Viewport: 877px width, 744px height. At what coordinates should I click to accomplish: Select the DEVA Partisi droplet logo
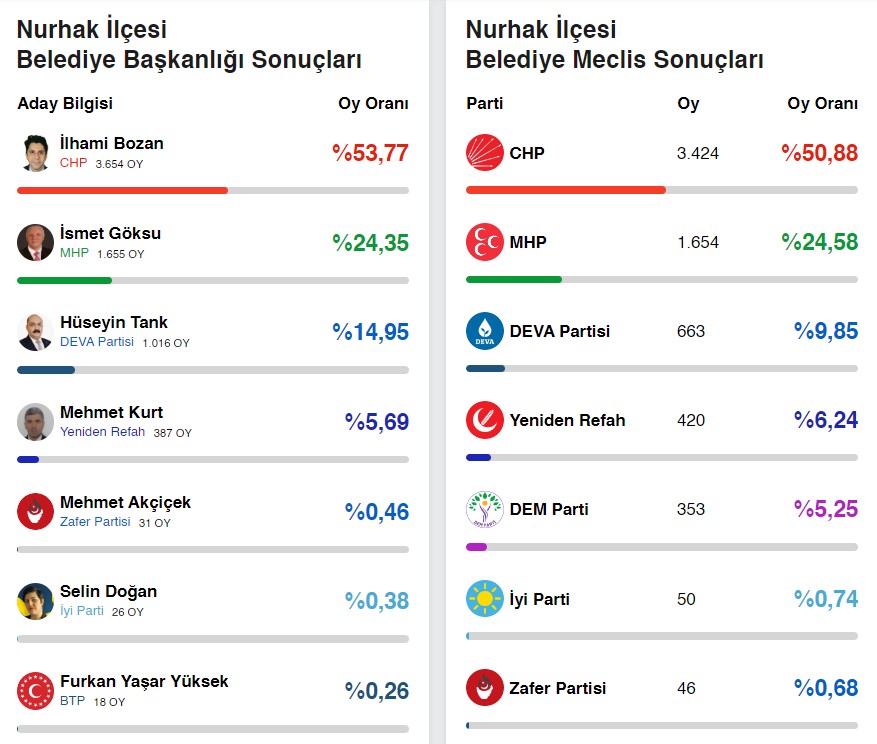click(x=485, y=331)
